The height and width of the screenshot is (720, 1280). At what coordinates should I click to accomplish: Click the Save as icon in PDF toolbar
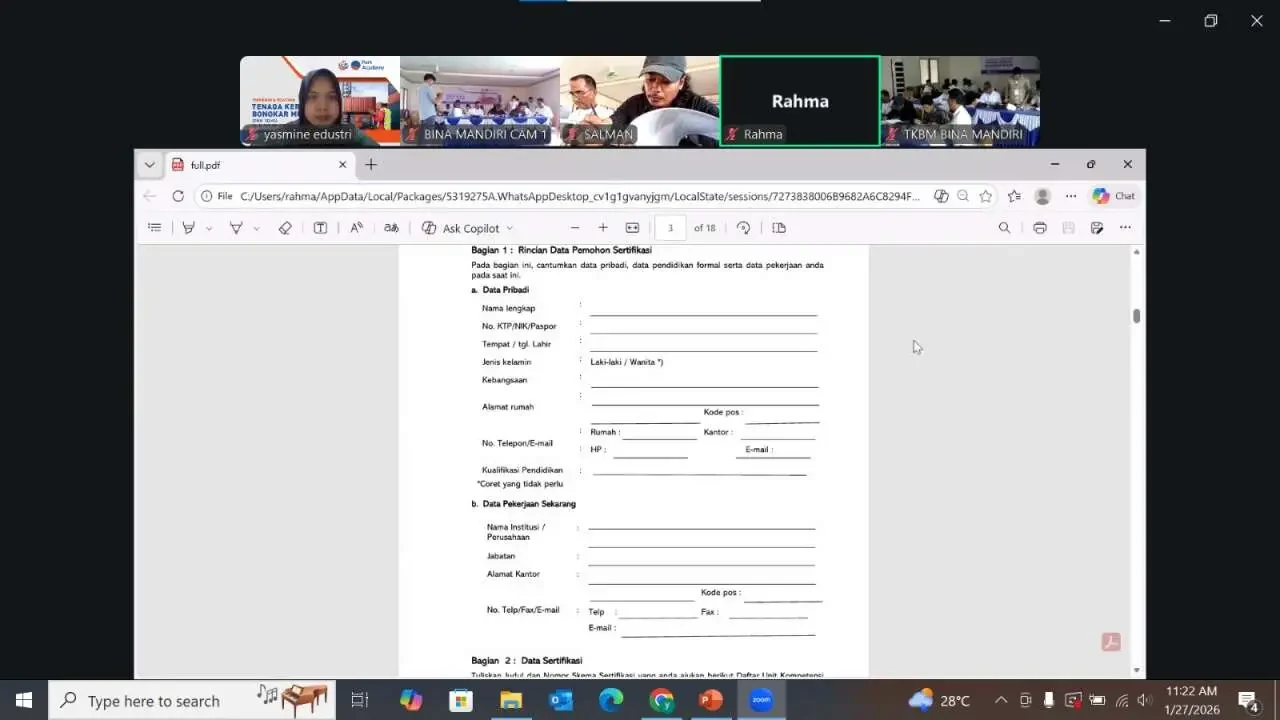point(1097,228)
